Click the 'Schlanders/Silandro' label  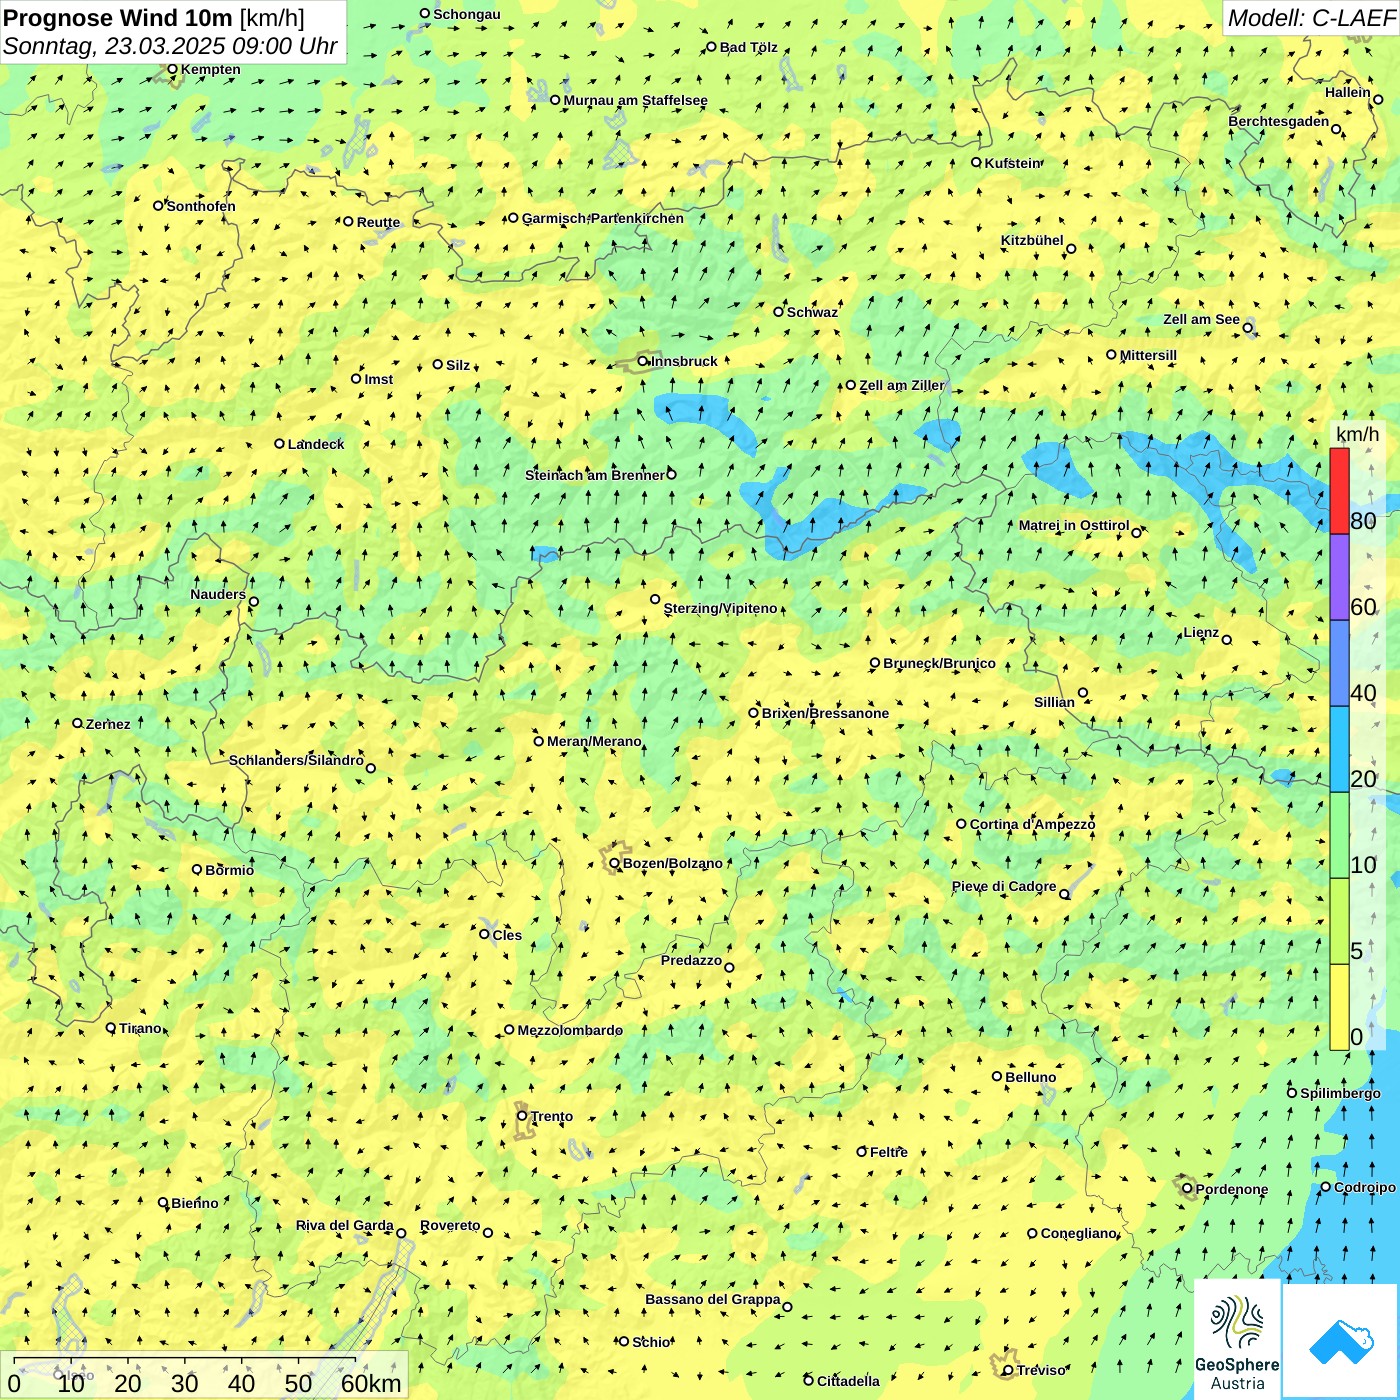(296, 760)
